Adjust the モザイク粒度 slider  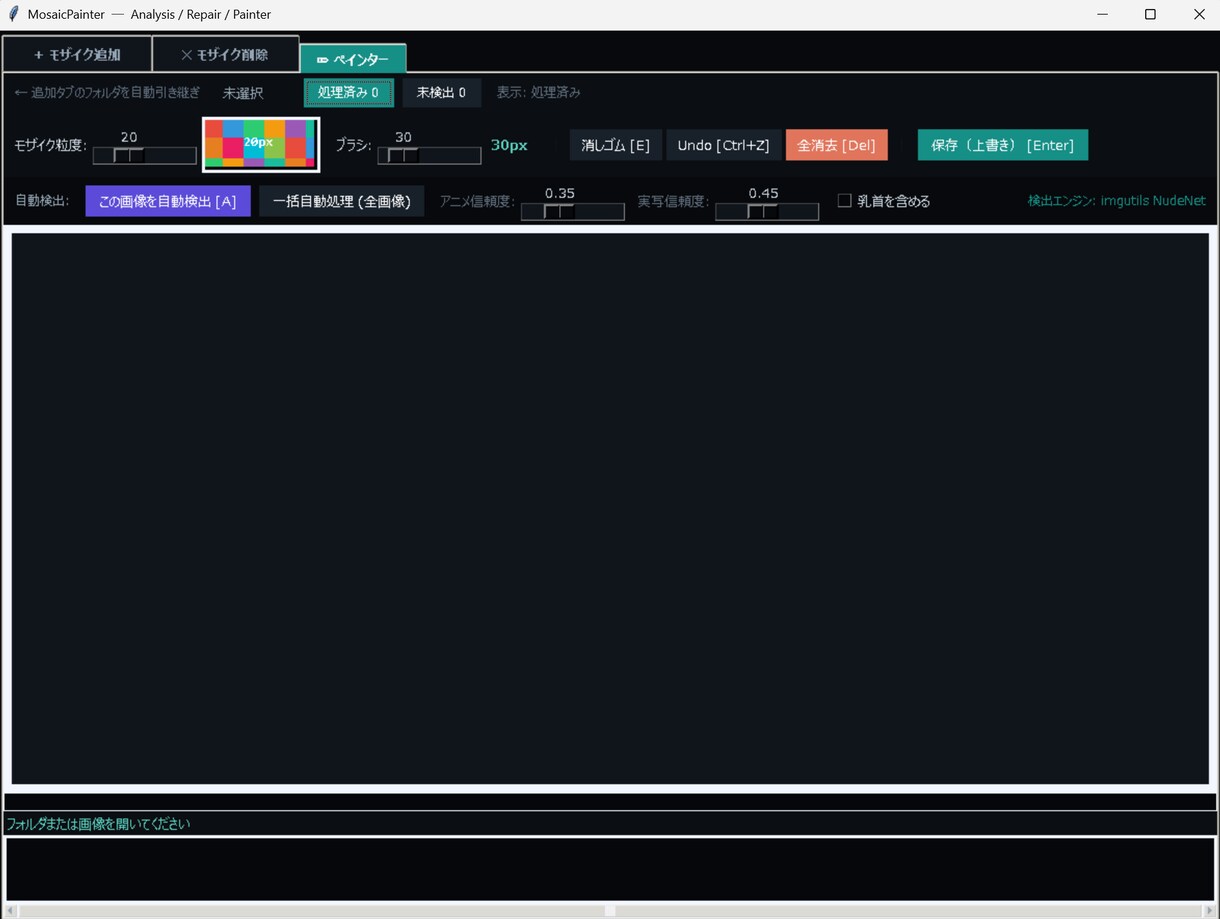pos(145,156)
